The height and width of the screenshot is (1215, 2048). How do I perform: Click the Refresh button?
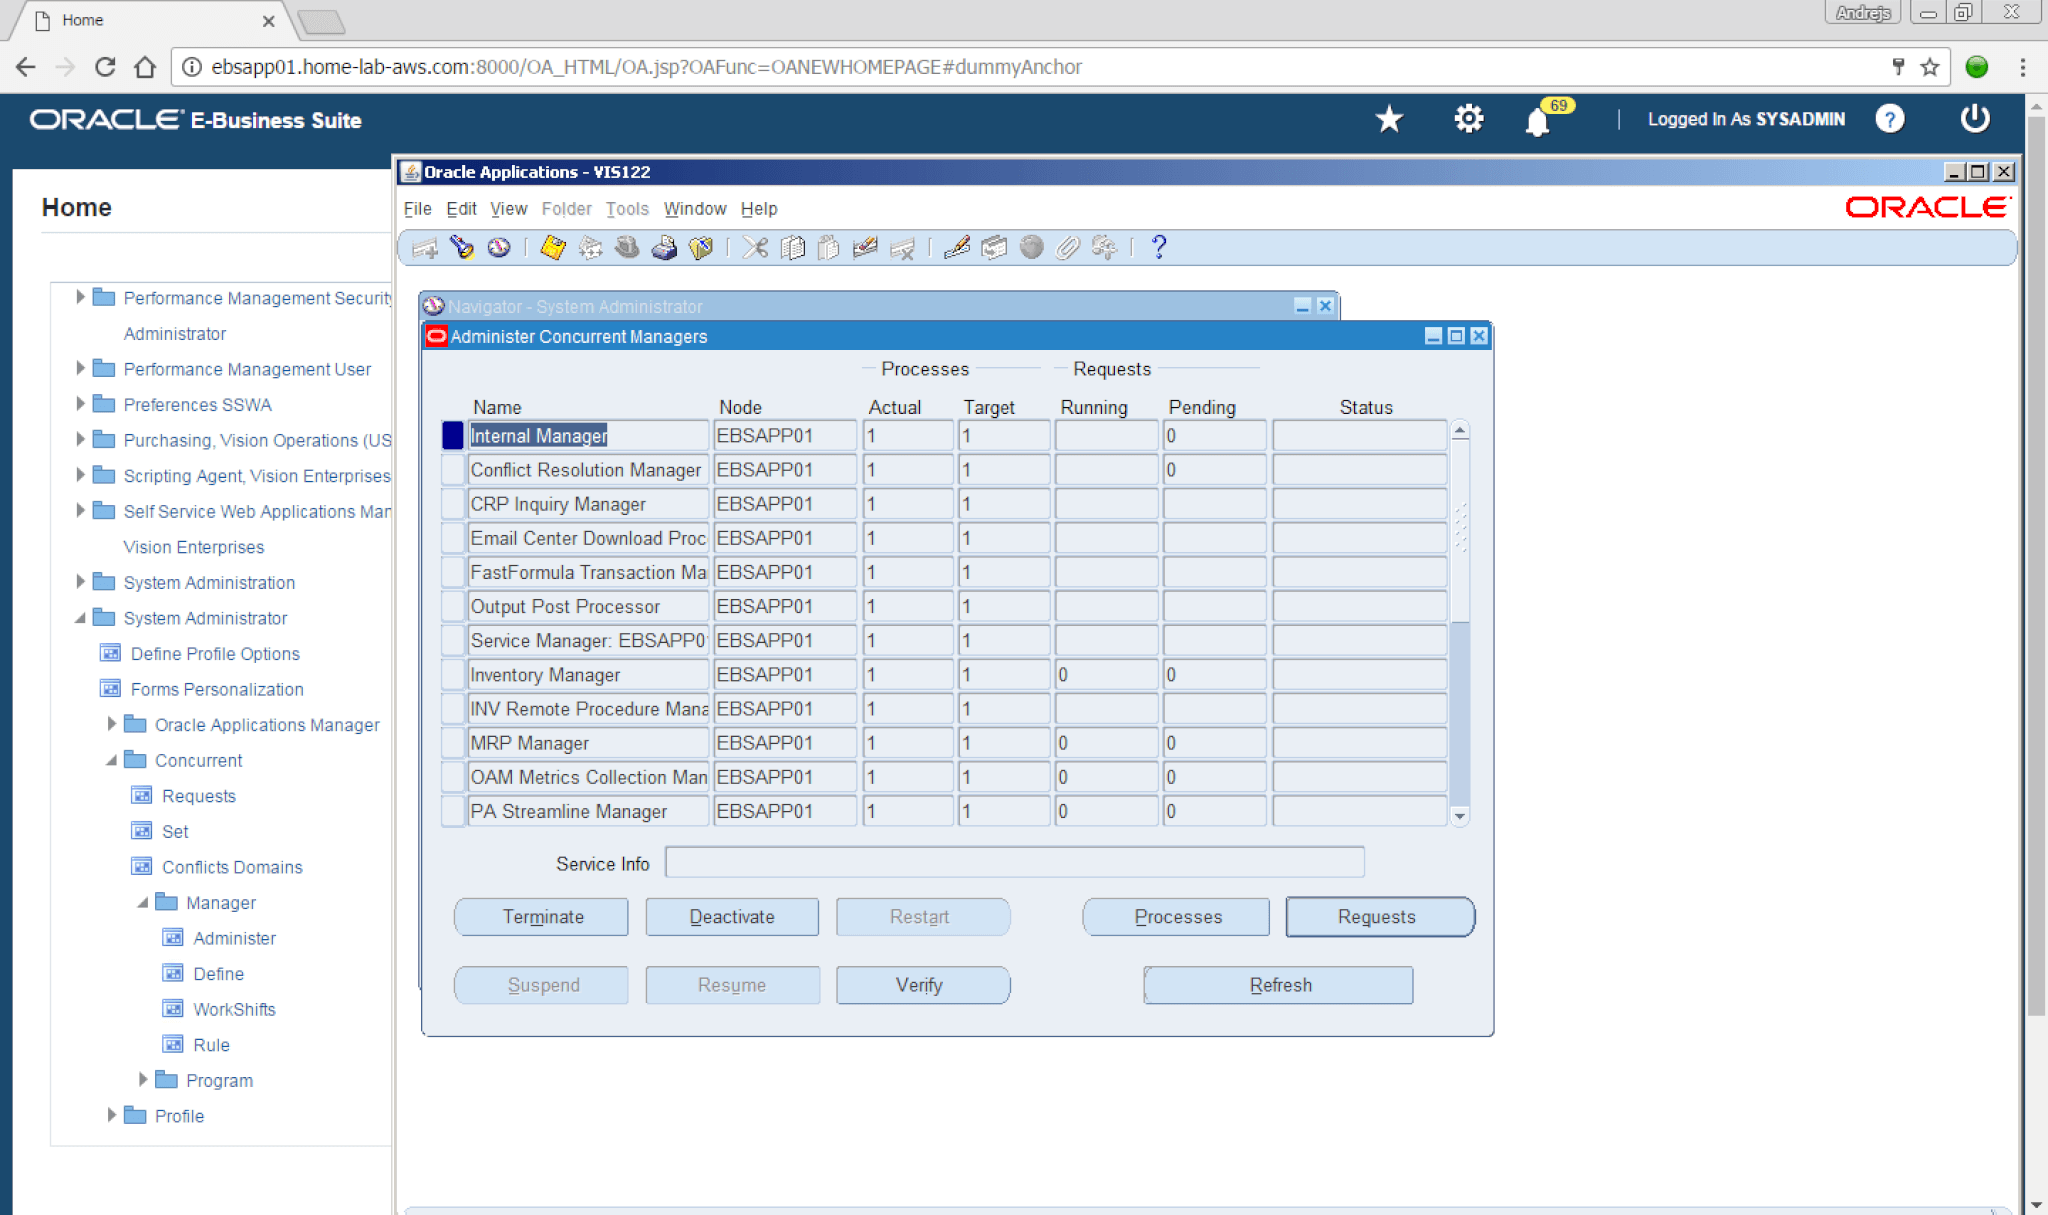(x=1278, y=985)
